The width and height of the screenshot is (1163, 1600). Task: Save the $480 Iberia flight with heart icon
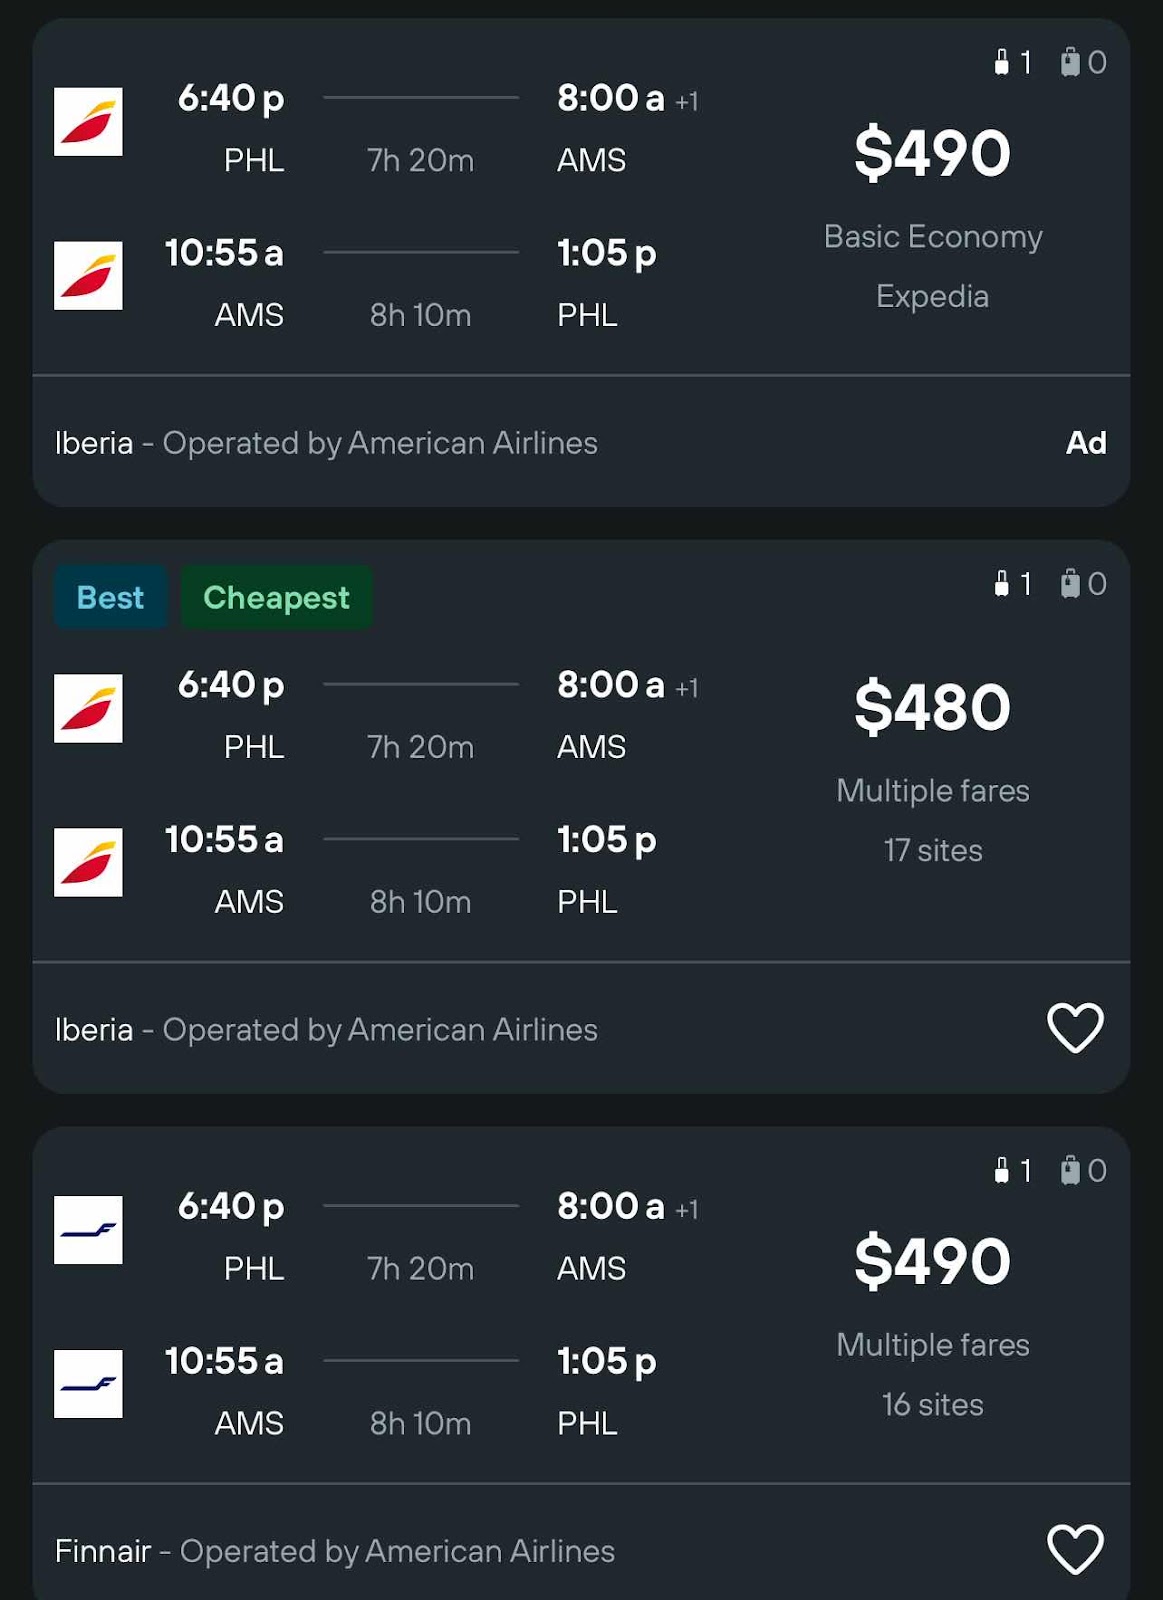pos(1075,1028)
